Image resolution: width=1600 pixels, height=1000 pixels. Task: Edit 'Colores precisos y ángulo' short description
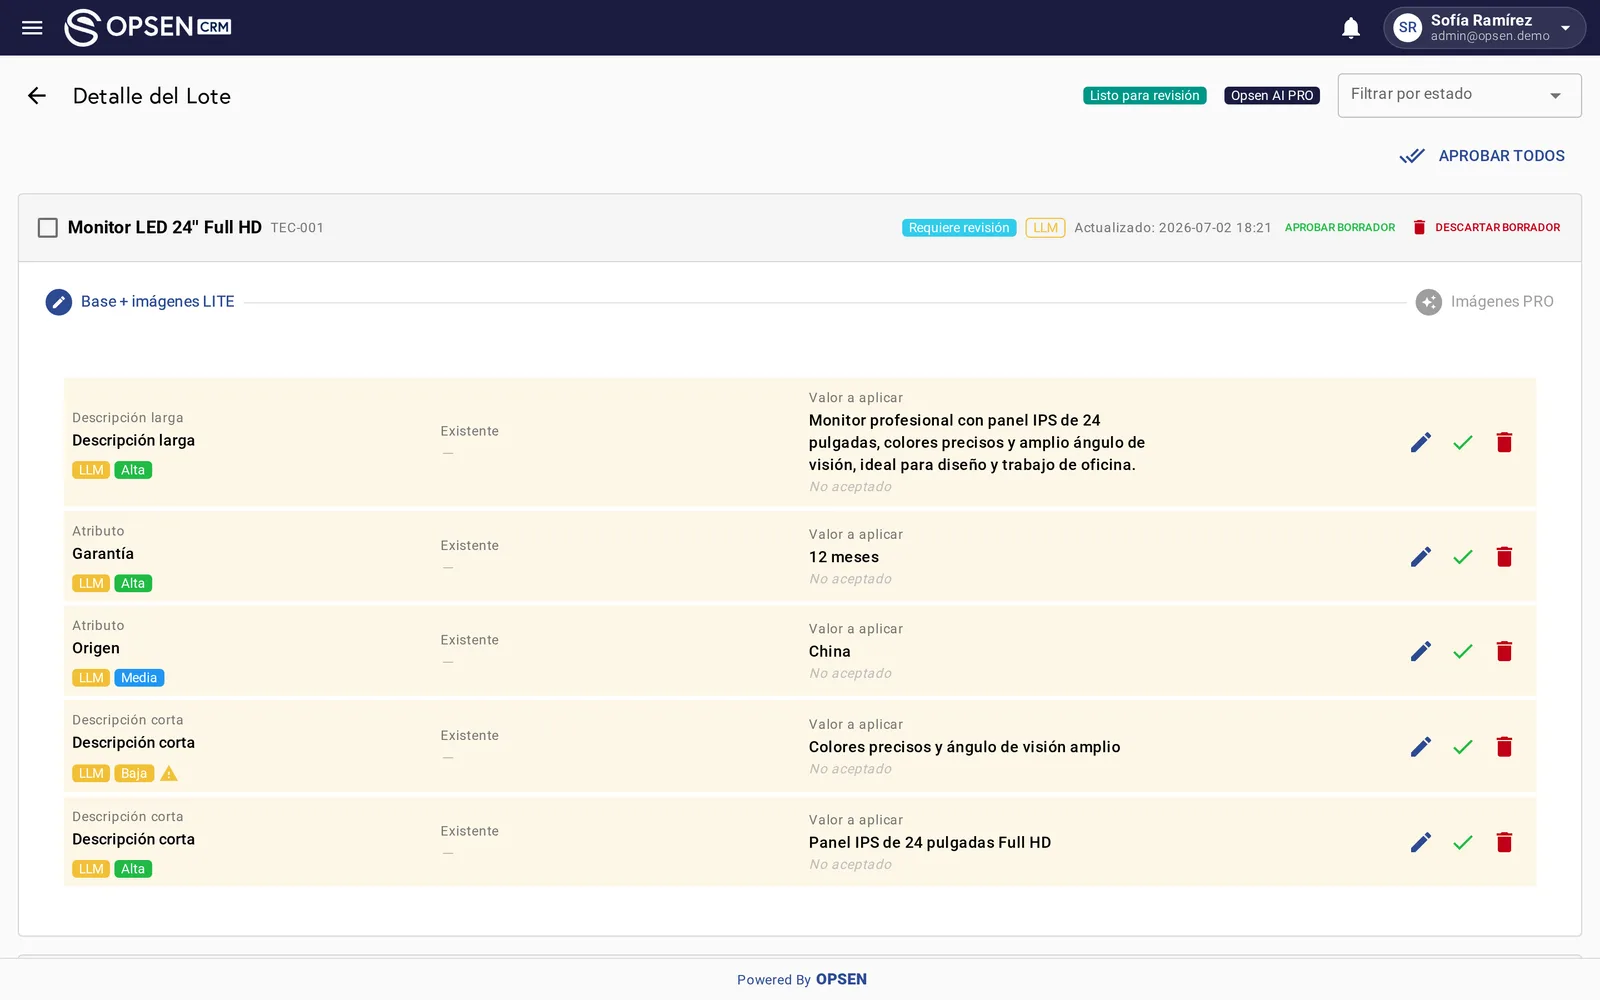(x=1421, y=747)
